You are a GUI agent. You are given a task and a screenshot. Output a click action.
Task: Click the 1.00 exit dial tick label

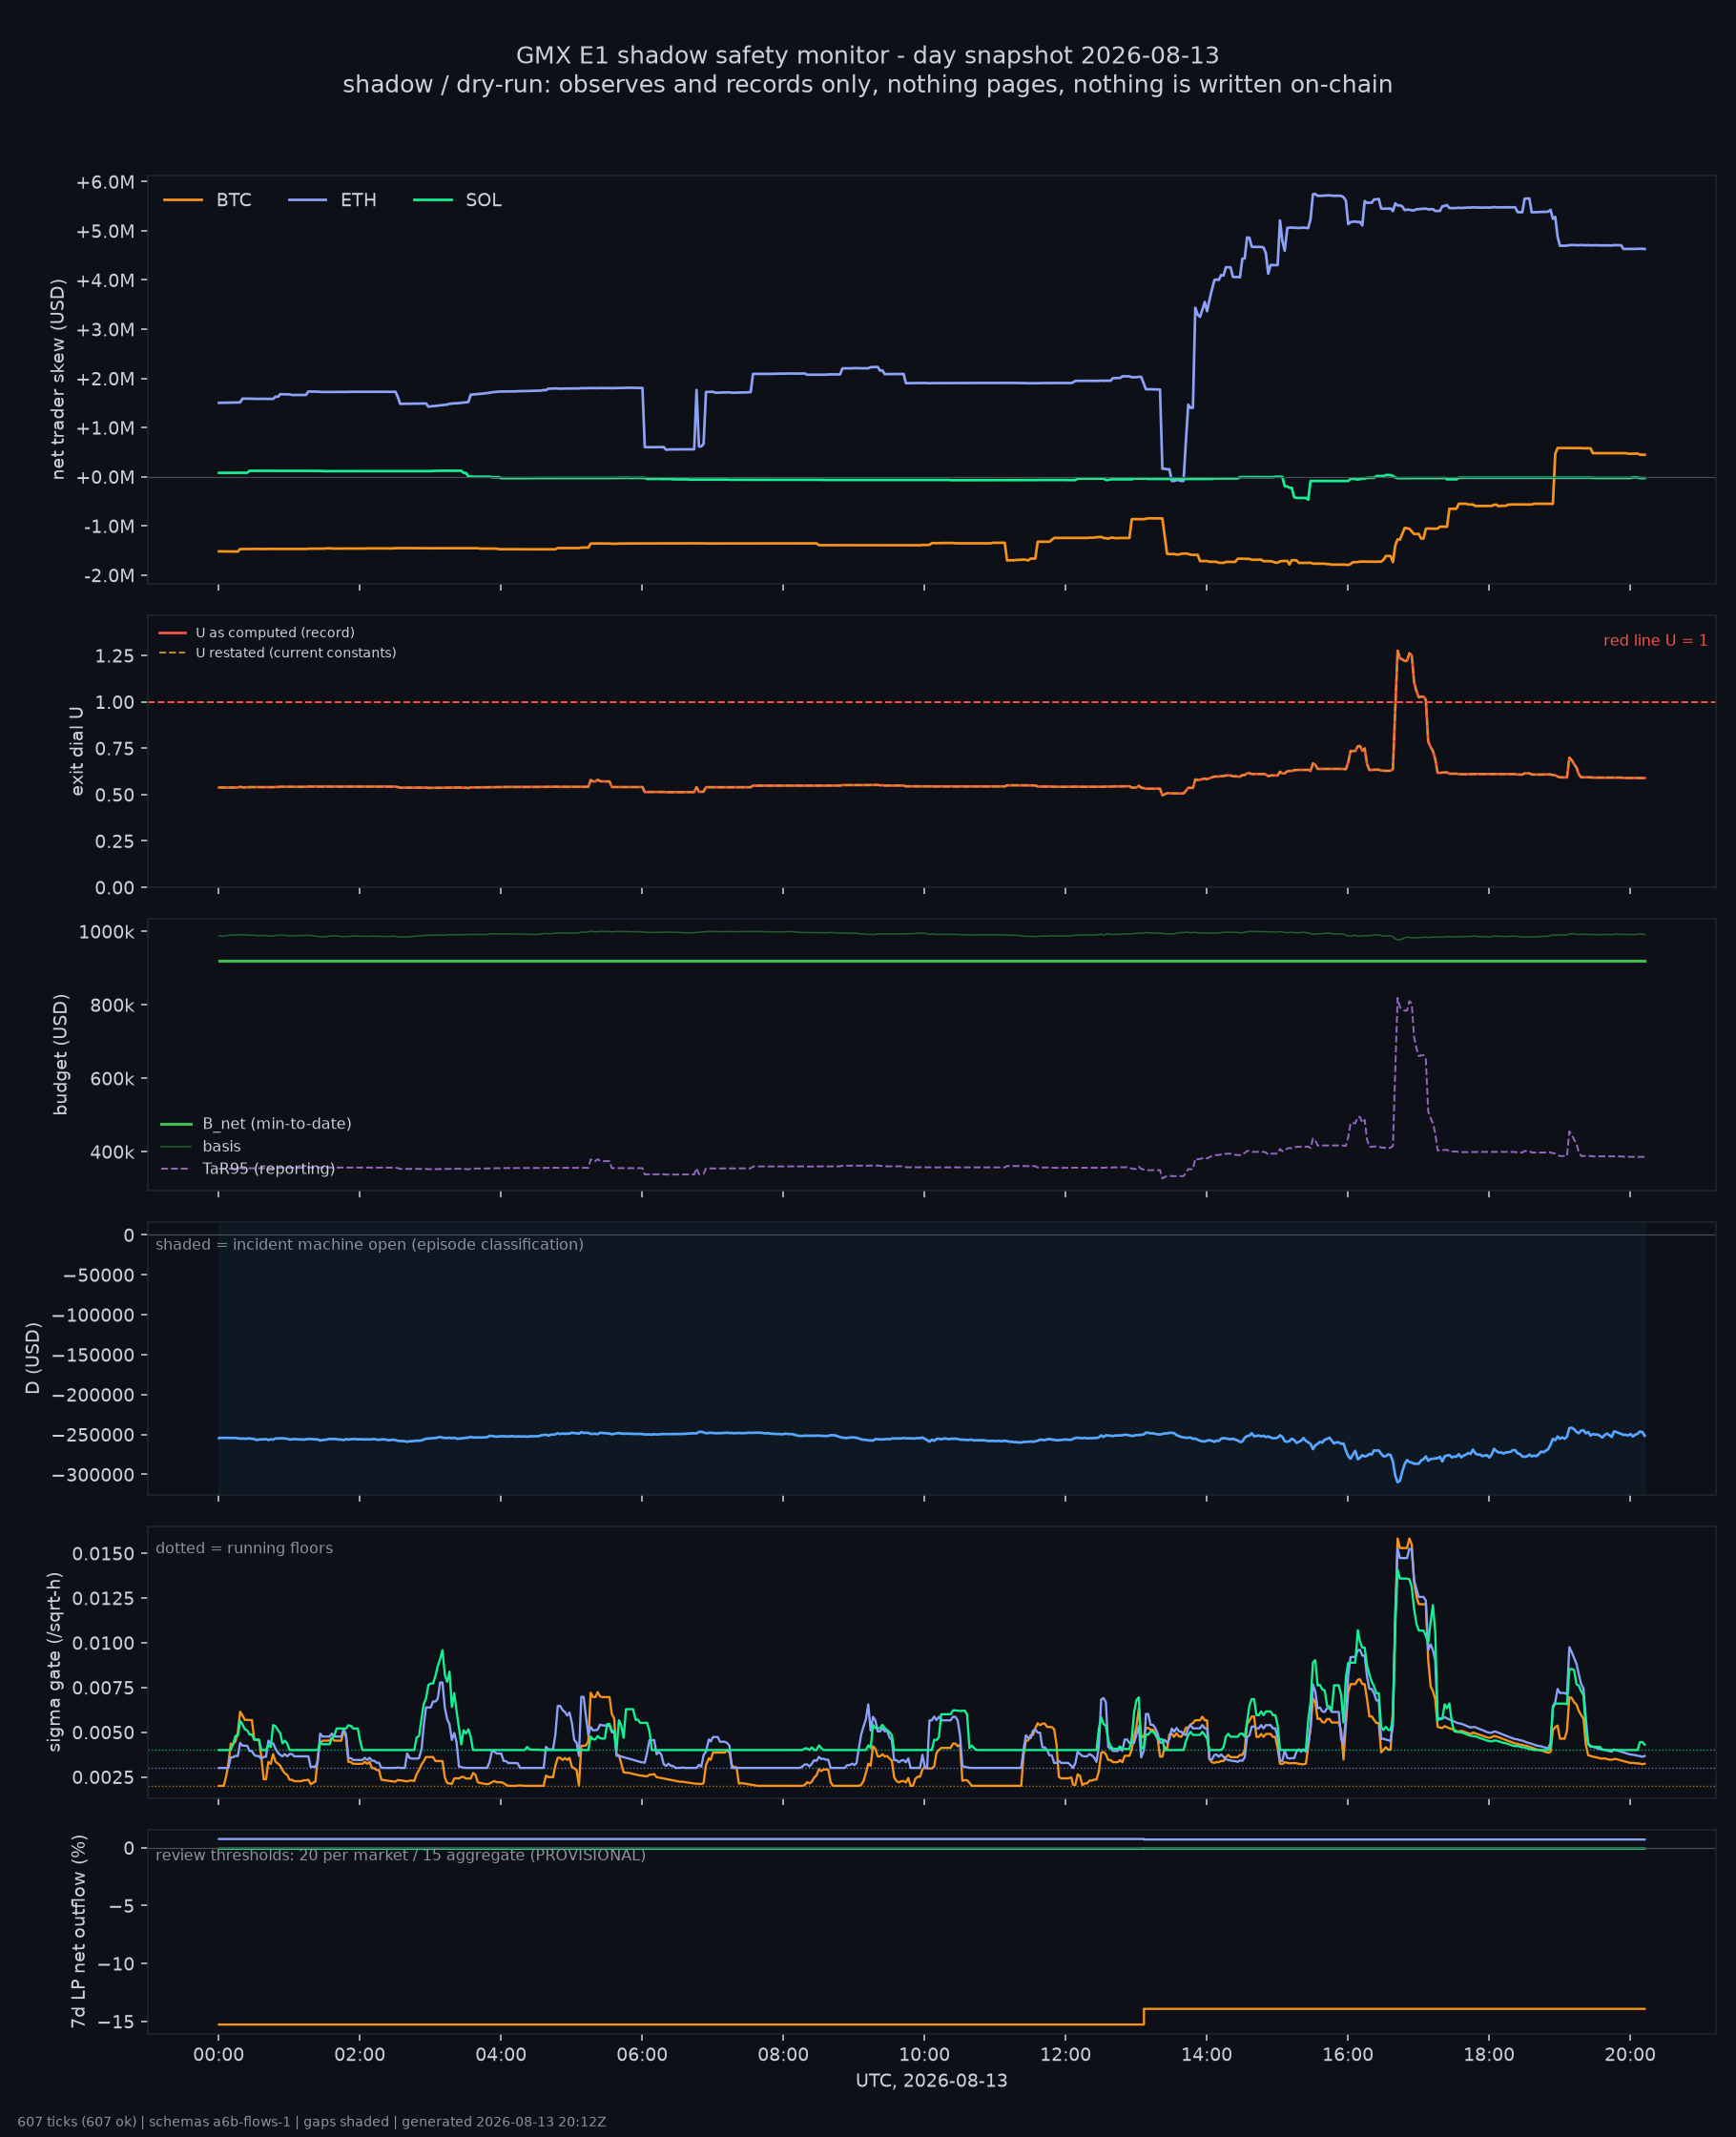115,703
